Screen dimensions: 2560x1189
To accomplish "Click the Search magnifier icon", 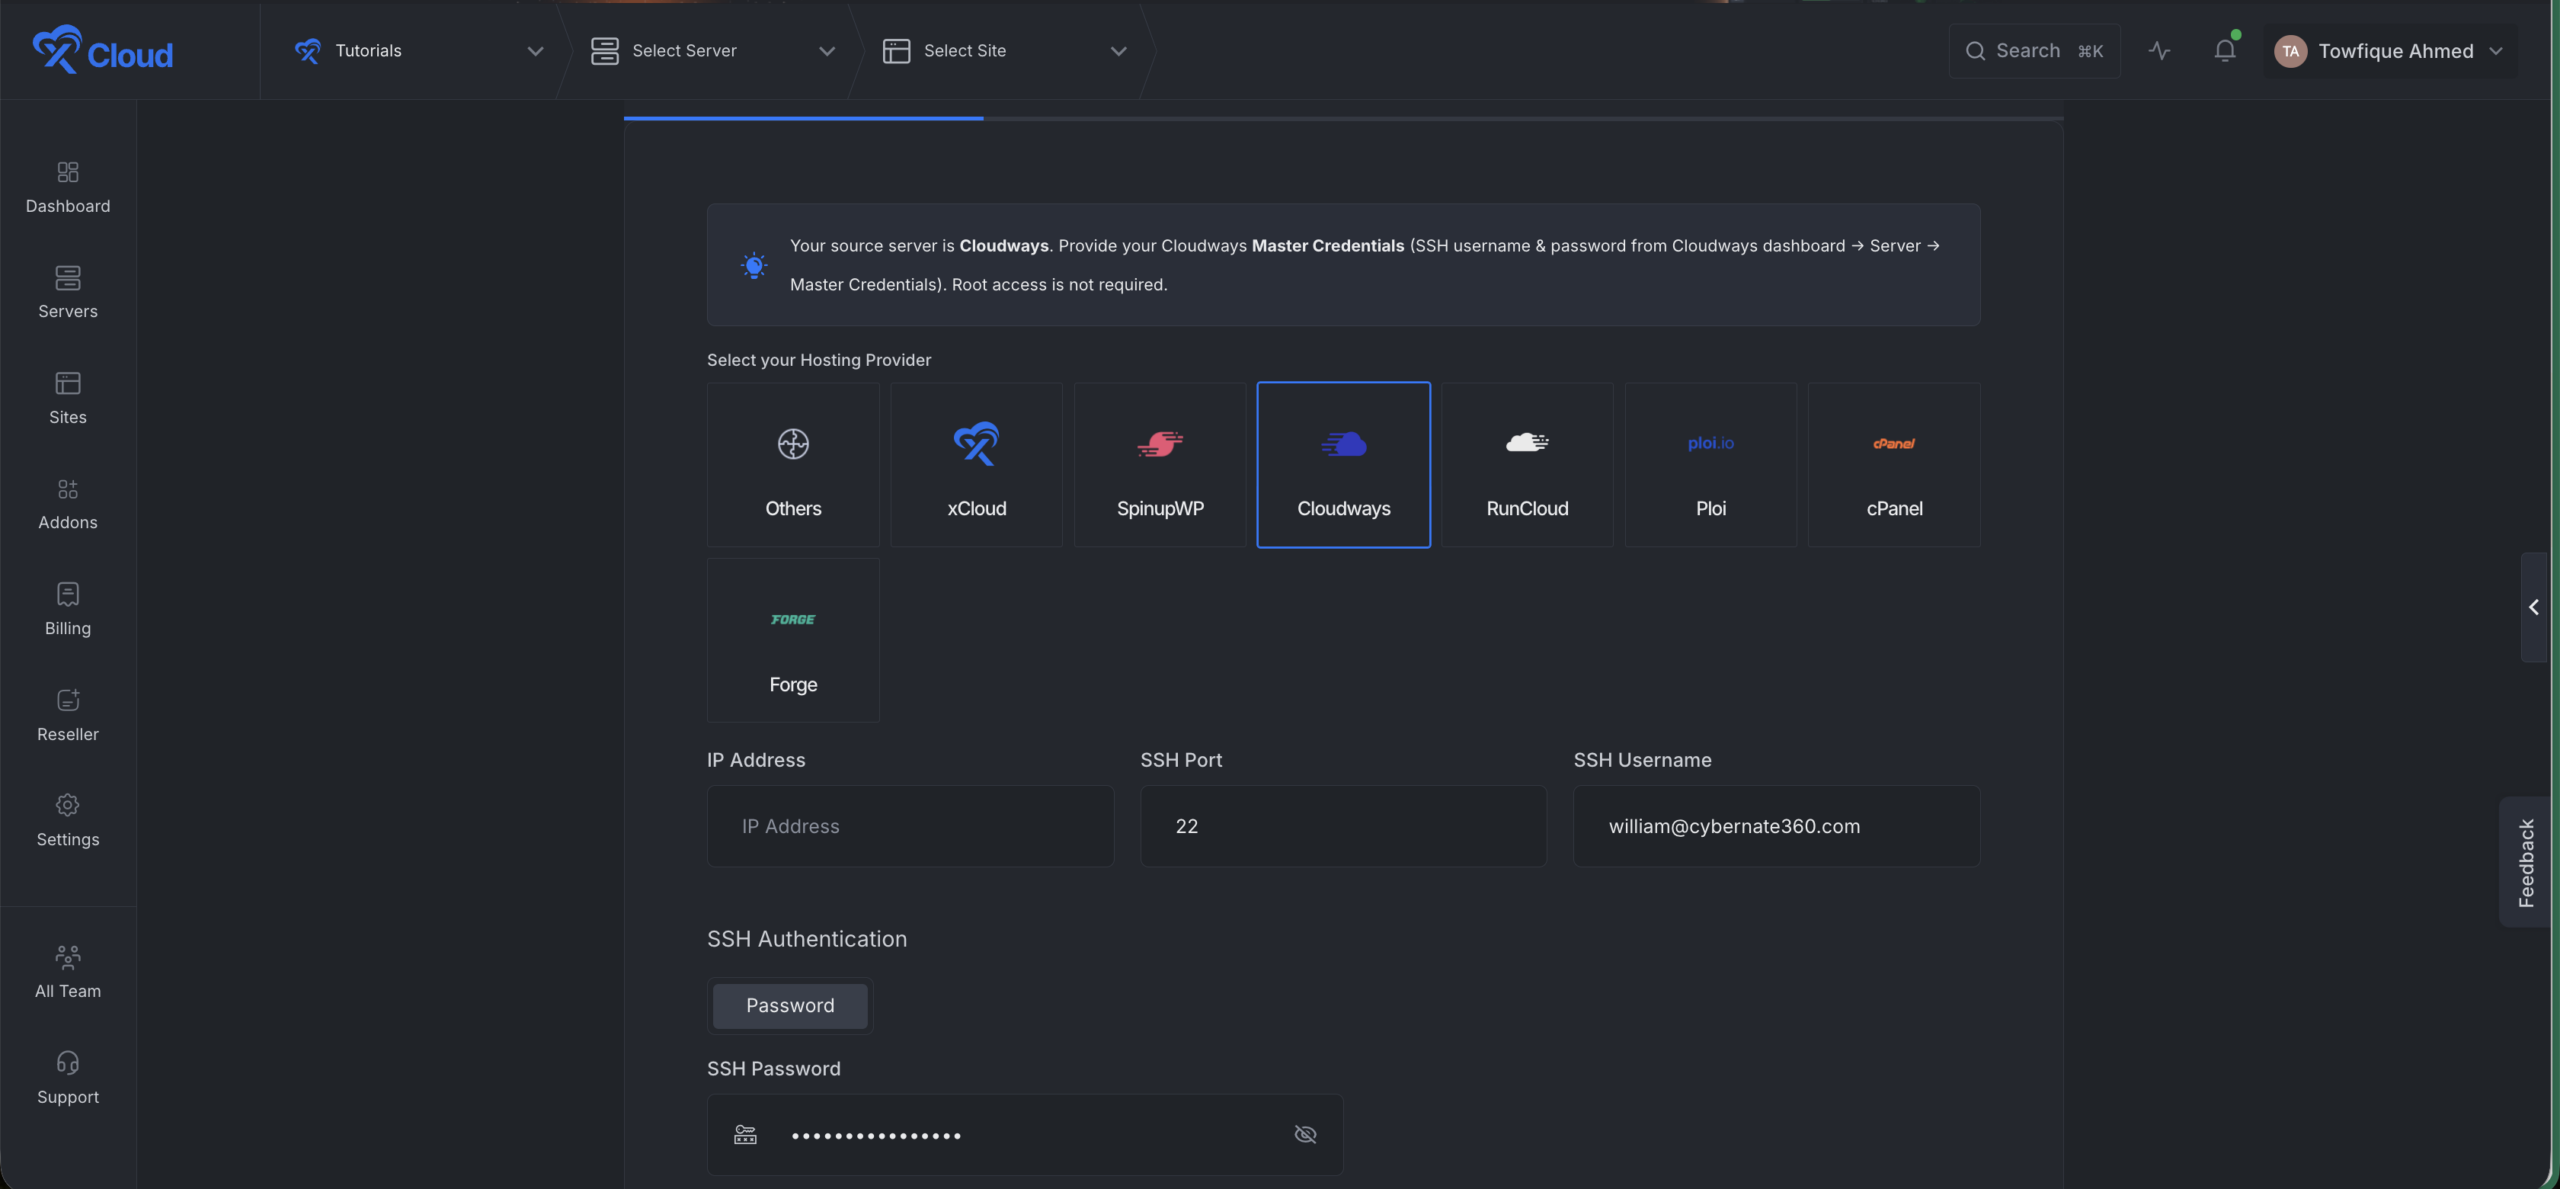I will tap(1975, 51).
